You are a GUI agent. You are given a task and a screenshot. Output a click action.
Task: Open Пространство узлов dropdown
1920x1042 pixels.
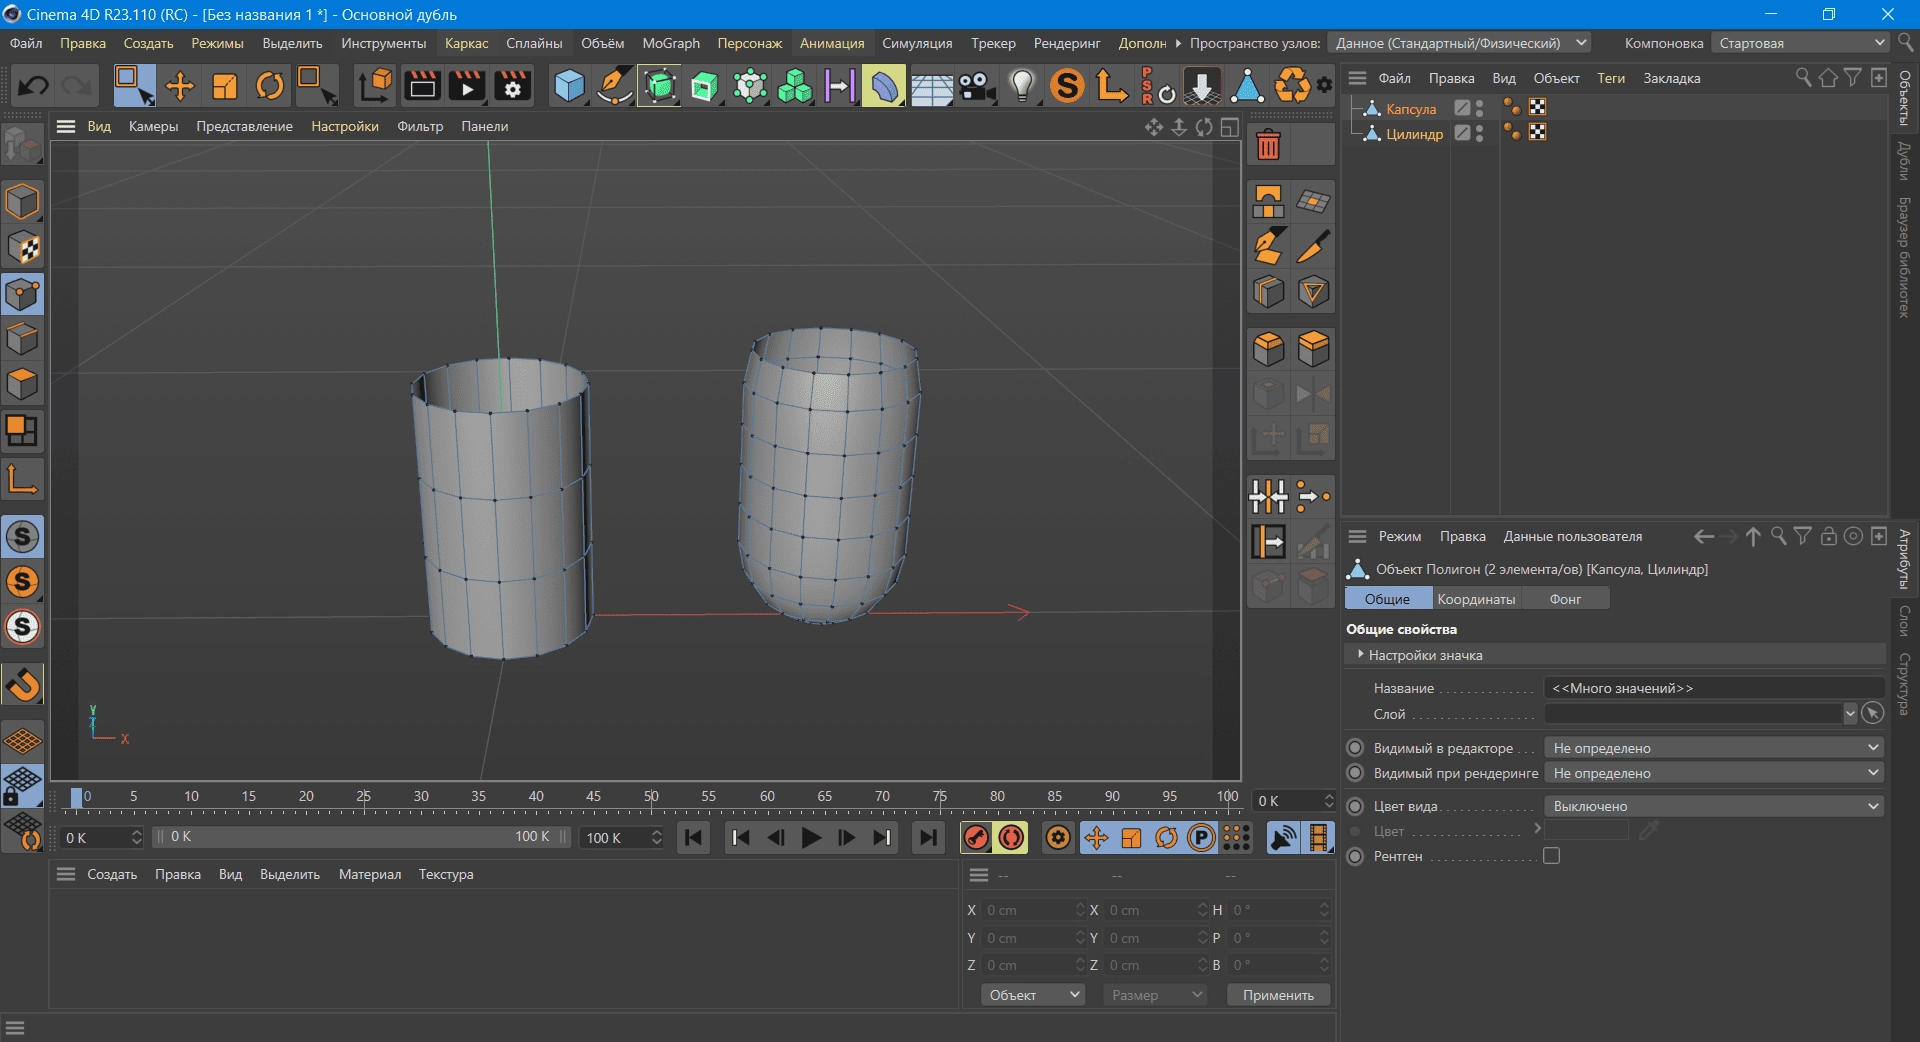pyautogui.click(x=1459, y=43)
